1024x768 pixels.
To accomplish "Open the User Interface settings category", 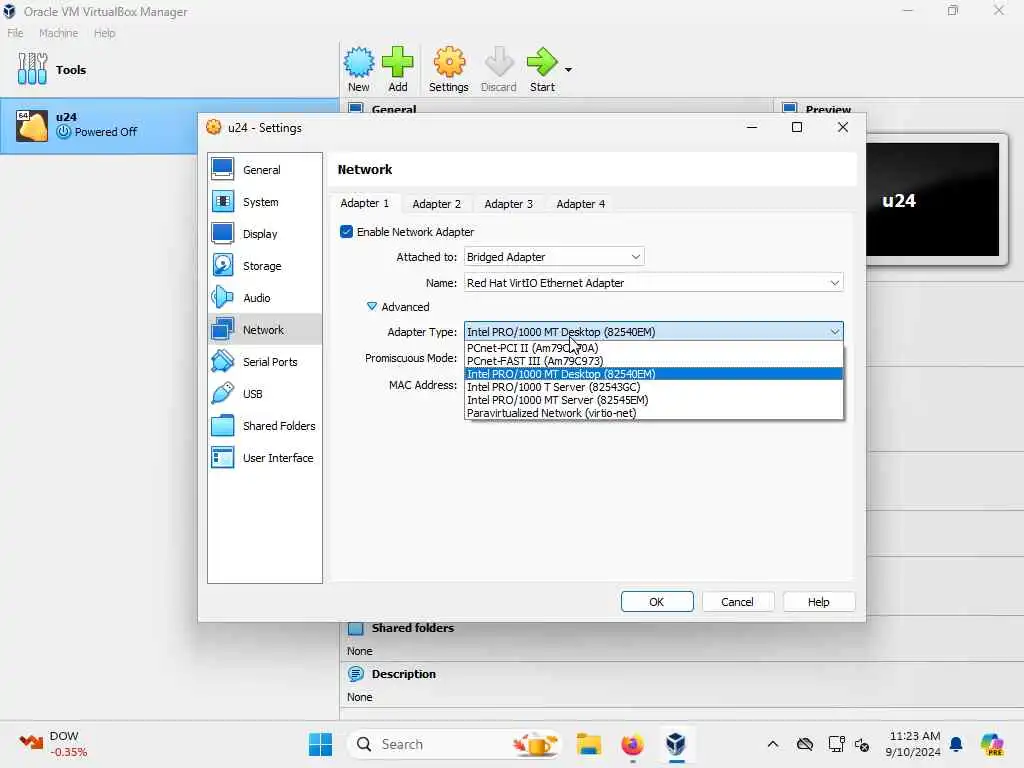I will coord(265,458).
